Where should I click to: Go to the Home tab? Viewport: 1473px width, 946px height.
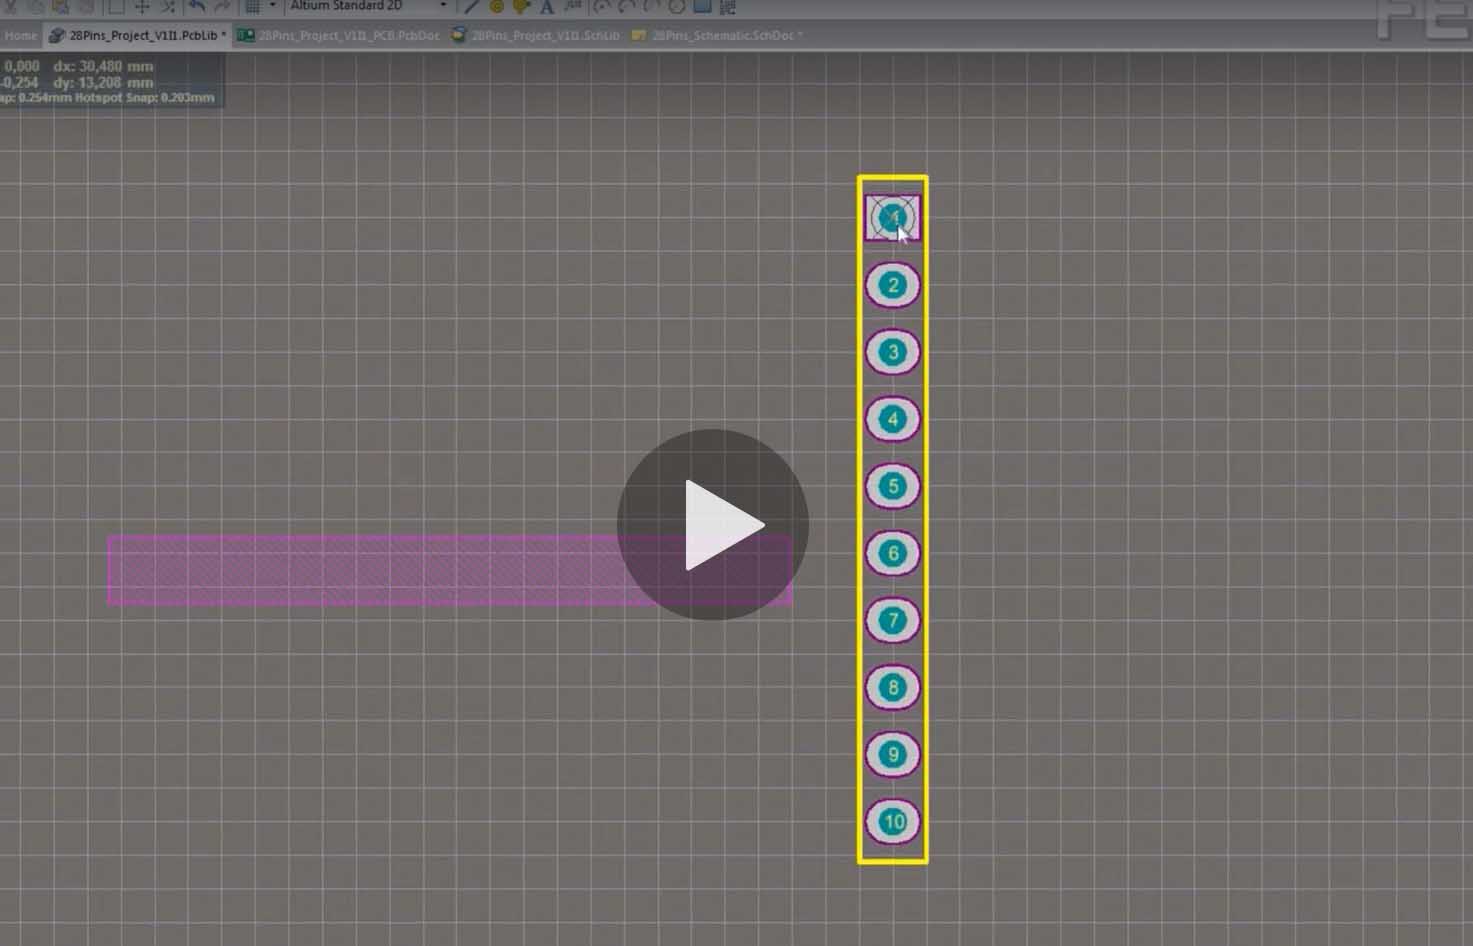pyautogui.click(x=20, y=35)
